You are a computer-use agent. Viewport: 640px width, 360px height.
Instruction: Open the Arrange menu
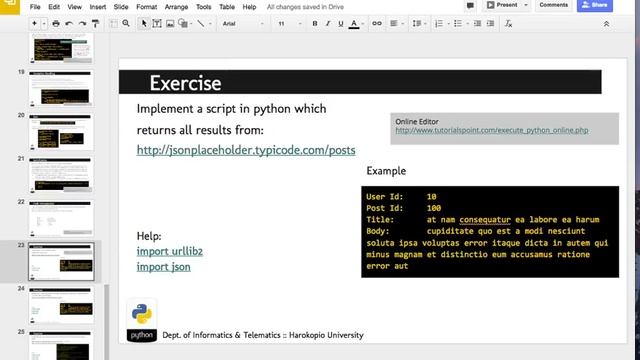pos(176,7)
